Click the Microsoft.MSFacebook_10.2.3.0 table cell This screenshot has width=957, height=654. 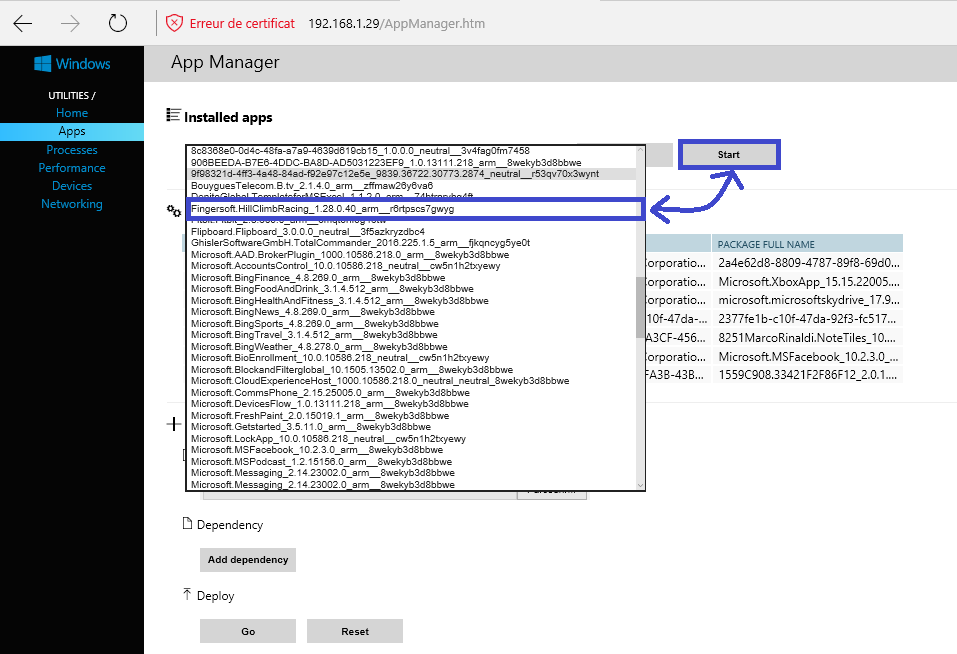807,356
